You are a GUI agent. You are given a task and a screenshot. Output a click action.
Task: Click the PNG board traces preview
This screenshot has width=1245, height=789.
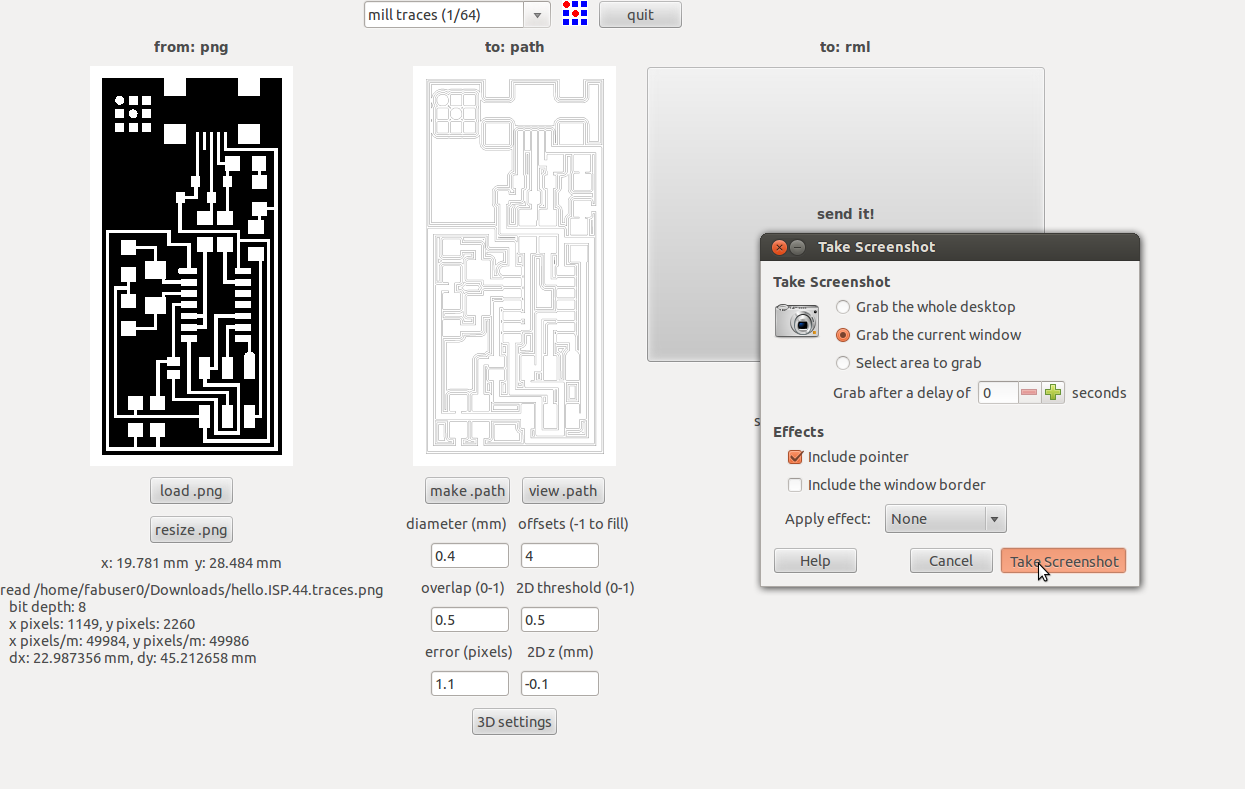tap(191, 266)
